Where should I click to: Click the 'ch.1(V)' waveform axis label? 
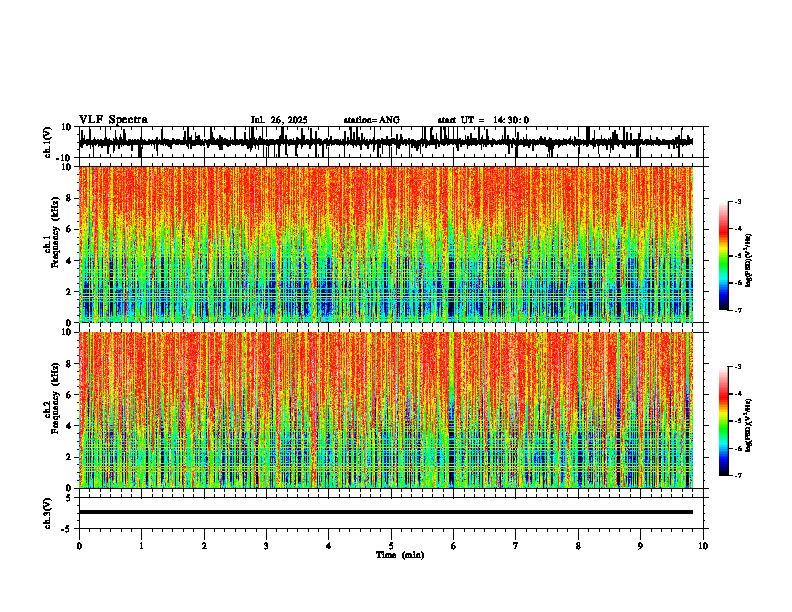point(48,142)
